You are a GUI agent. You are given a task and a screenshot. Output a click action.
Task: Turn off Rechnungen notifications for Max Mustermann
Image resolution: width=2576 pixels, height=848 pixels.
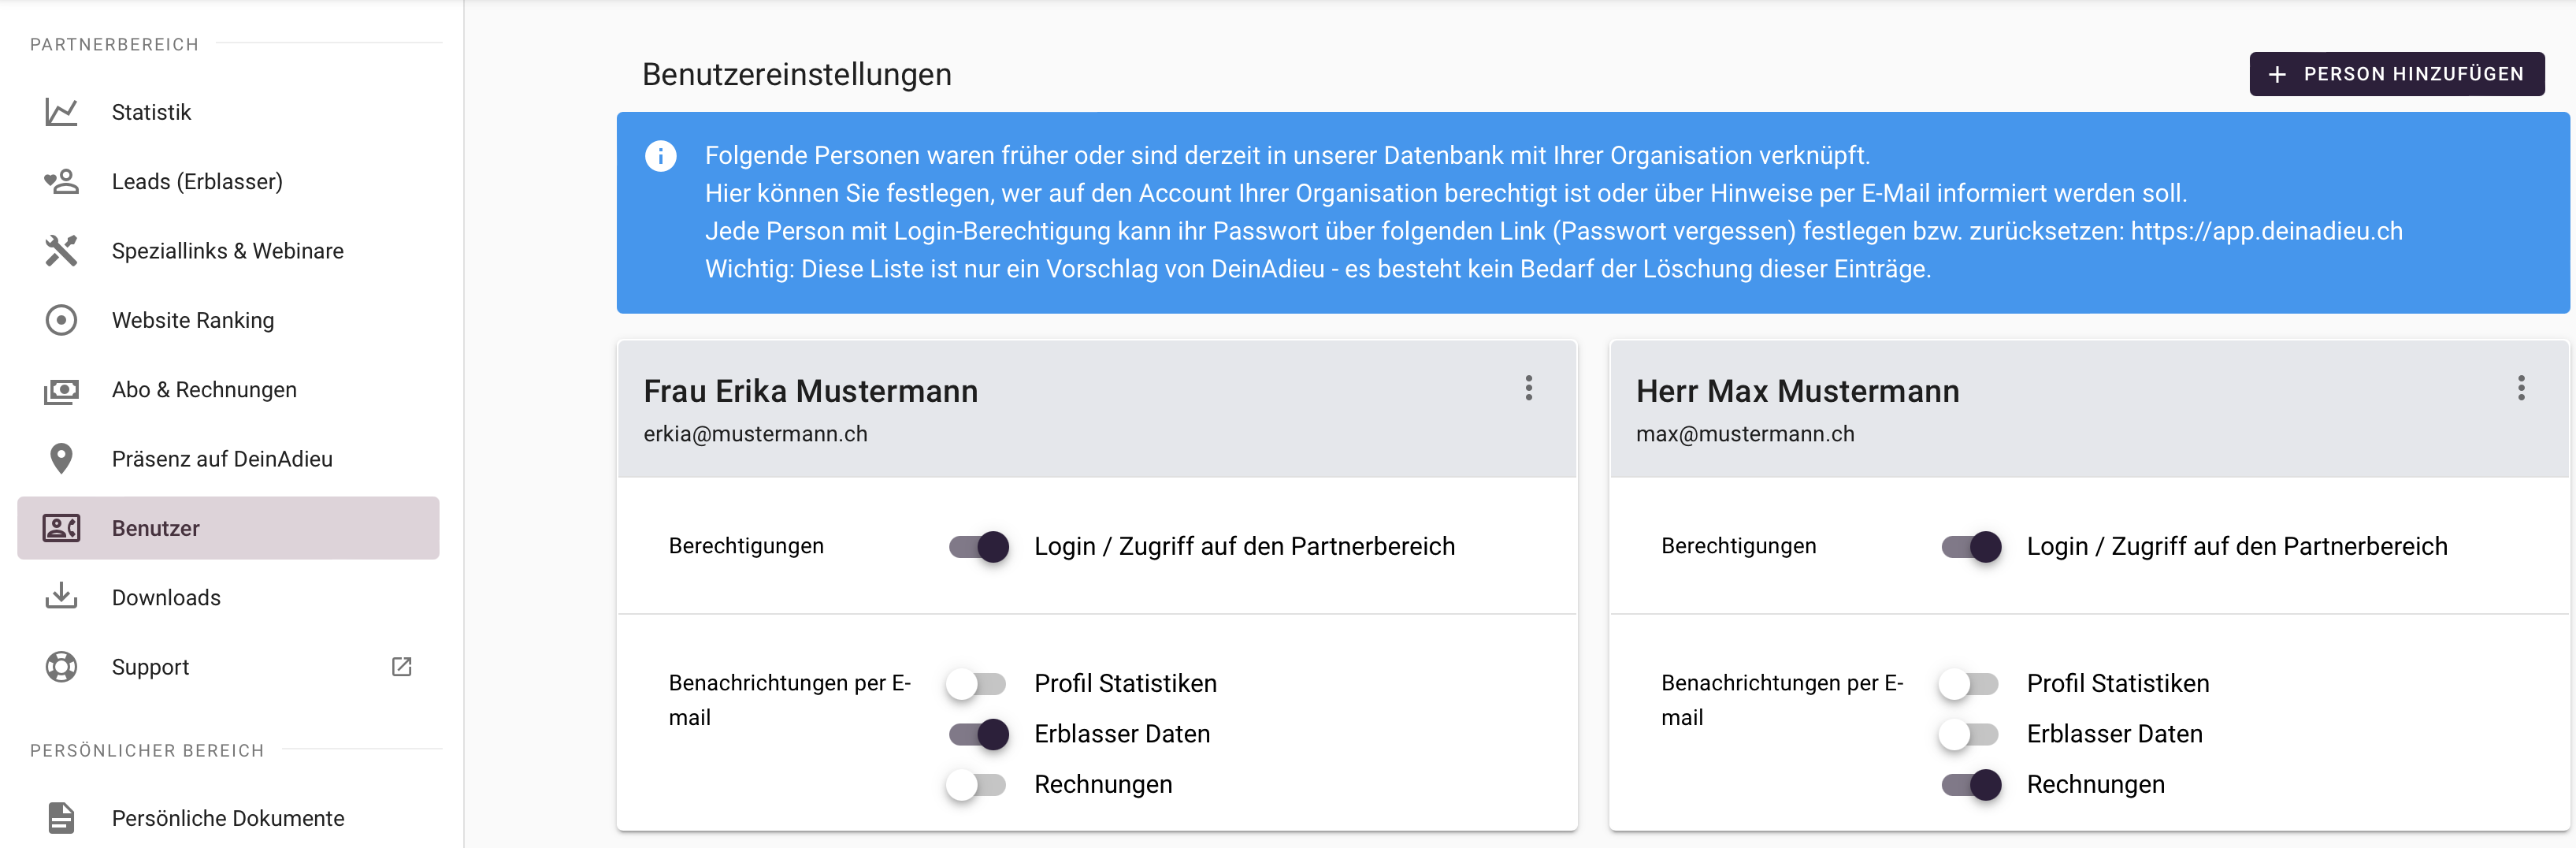(1970, 785)
